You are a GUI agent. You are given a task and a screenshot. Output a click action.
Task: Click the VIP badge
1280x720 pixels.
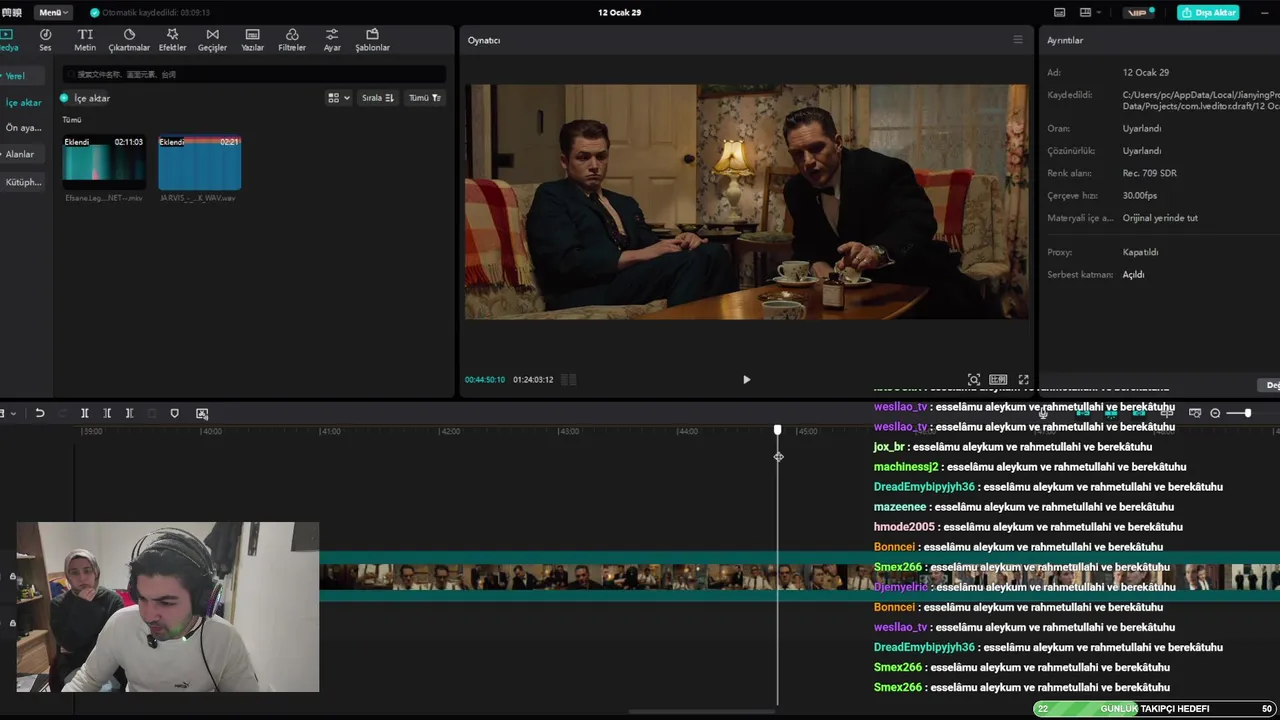click(1138, 13)
